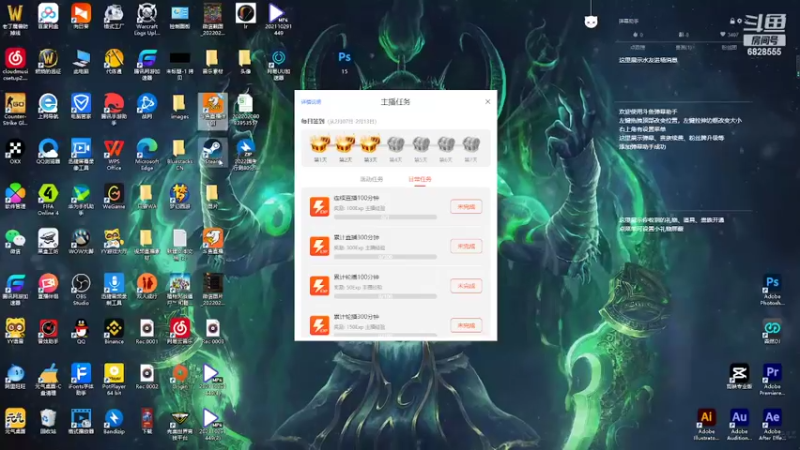This screenshot has width=800, height=450.
Task: Open the Rec 0001 recording file
Action: click(x=146, y=331)
